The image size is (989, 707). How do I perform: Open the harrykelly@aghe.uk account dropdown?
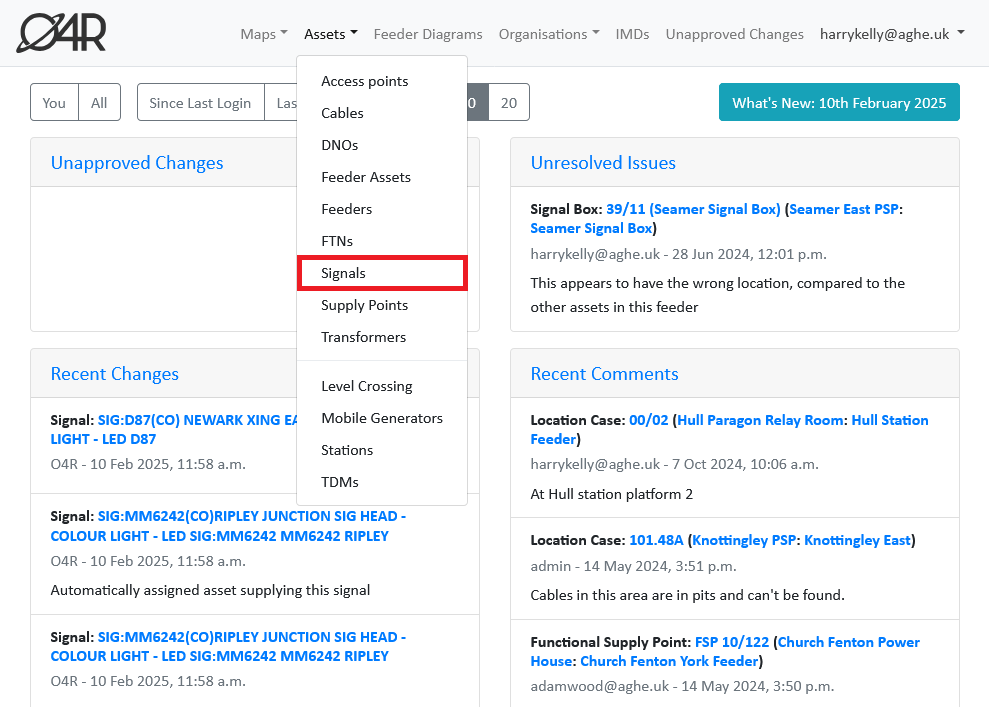click(892, 34)
